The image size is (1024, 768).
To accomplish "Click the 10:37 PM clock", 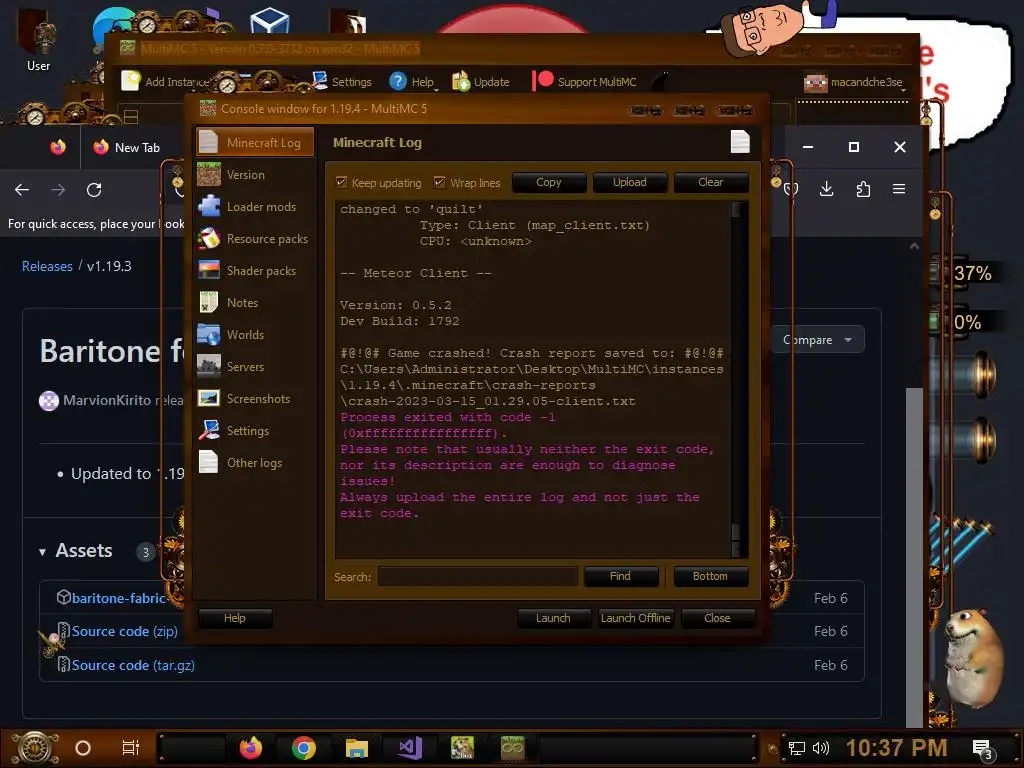I will [x=897, y=747].
